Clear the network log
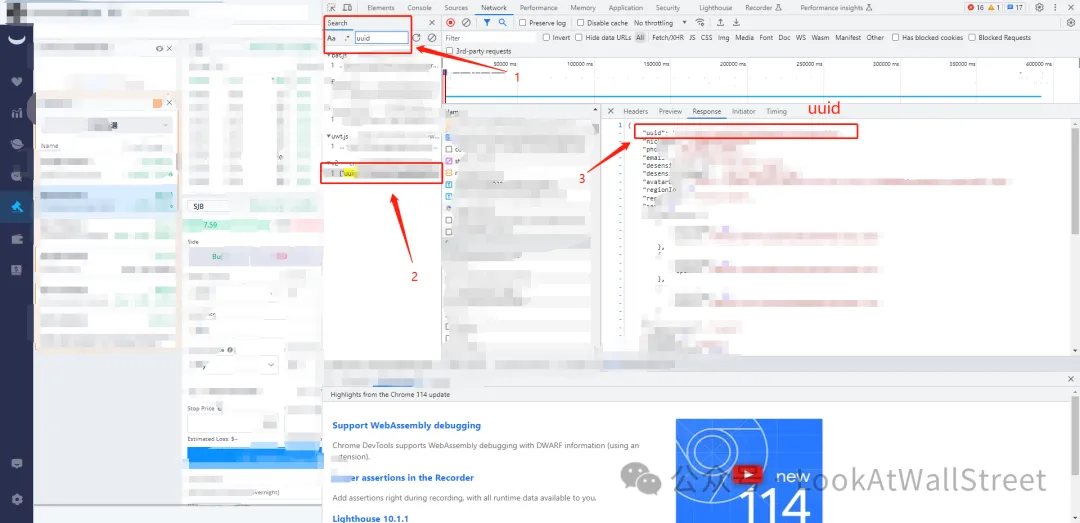 click(466, 22)
